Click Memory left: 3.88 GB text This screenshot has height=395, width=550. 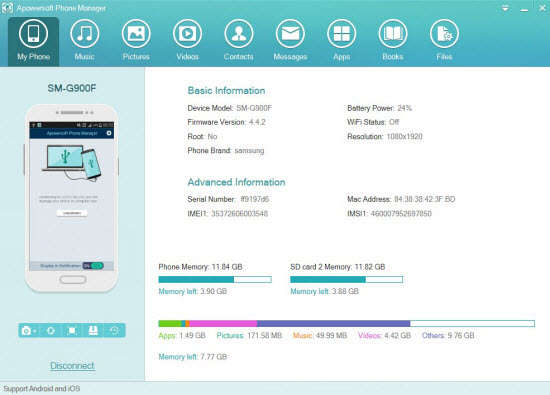324,291
